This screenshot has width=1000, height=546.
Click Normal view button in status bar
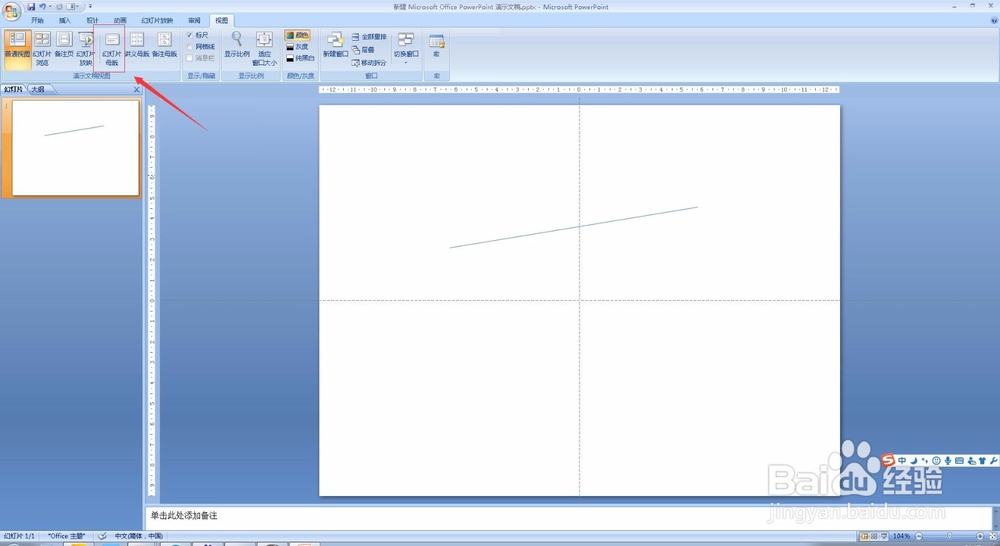tap(864, 536)
